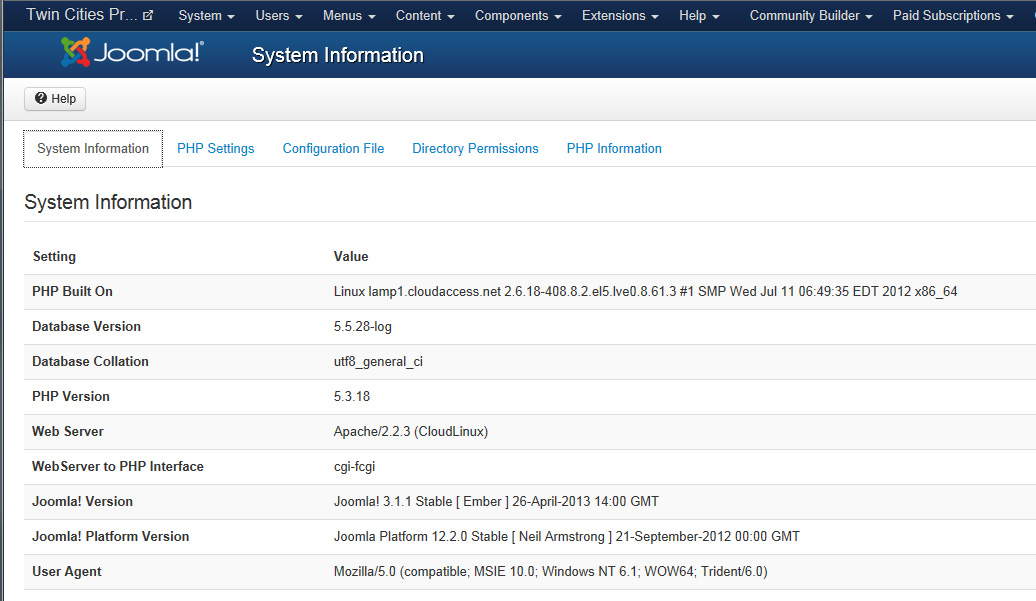1036x601 pixels.
Task: Click the Joomla! logo
Action: pos(132,52)
